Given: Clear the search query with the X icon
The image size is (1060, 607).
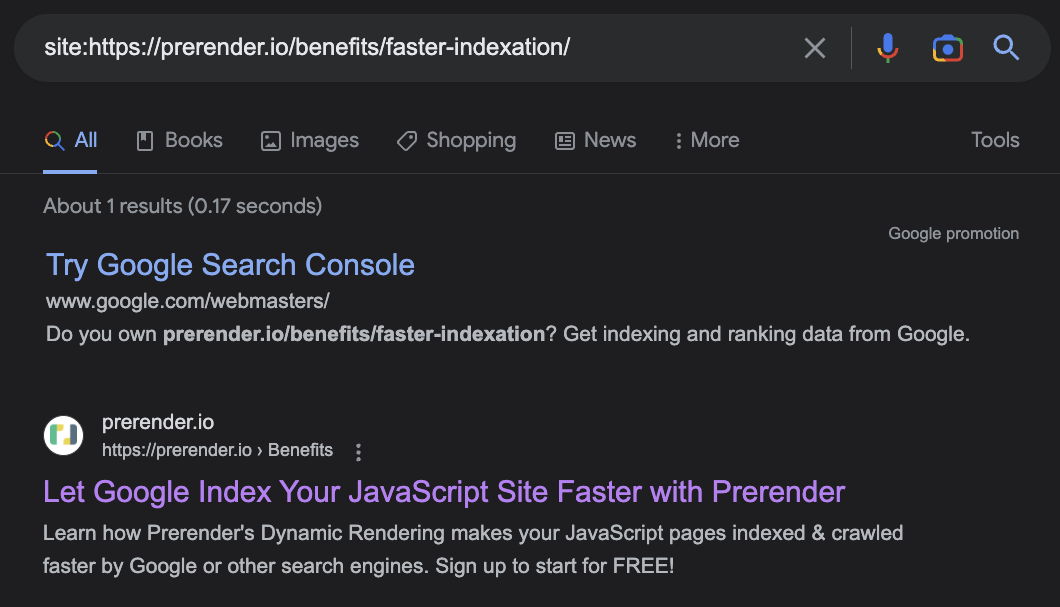Looking at the screenshot, I should point(815,48).
